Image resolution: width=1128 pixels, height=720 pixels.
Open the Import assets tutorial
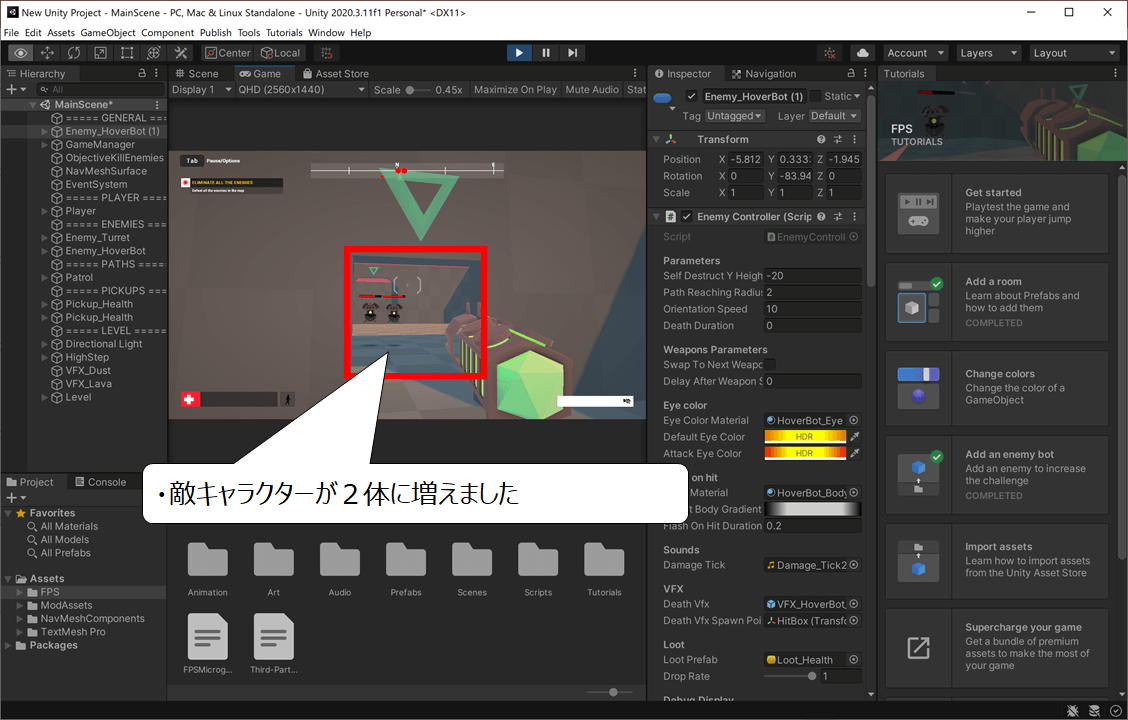coord(996,561)
